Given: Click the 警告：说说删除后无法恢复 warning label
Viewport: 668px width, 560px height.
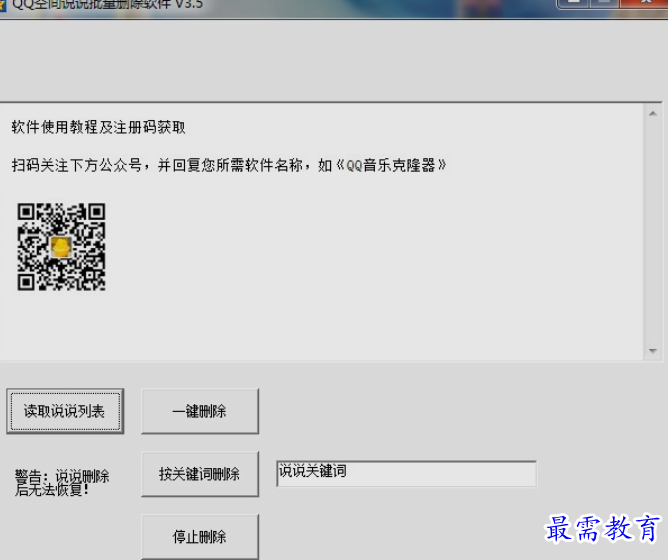Looking at the screenshot, I should (62, 482).
